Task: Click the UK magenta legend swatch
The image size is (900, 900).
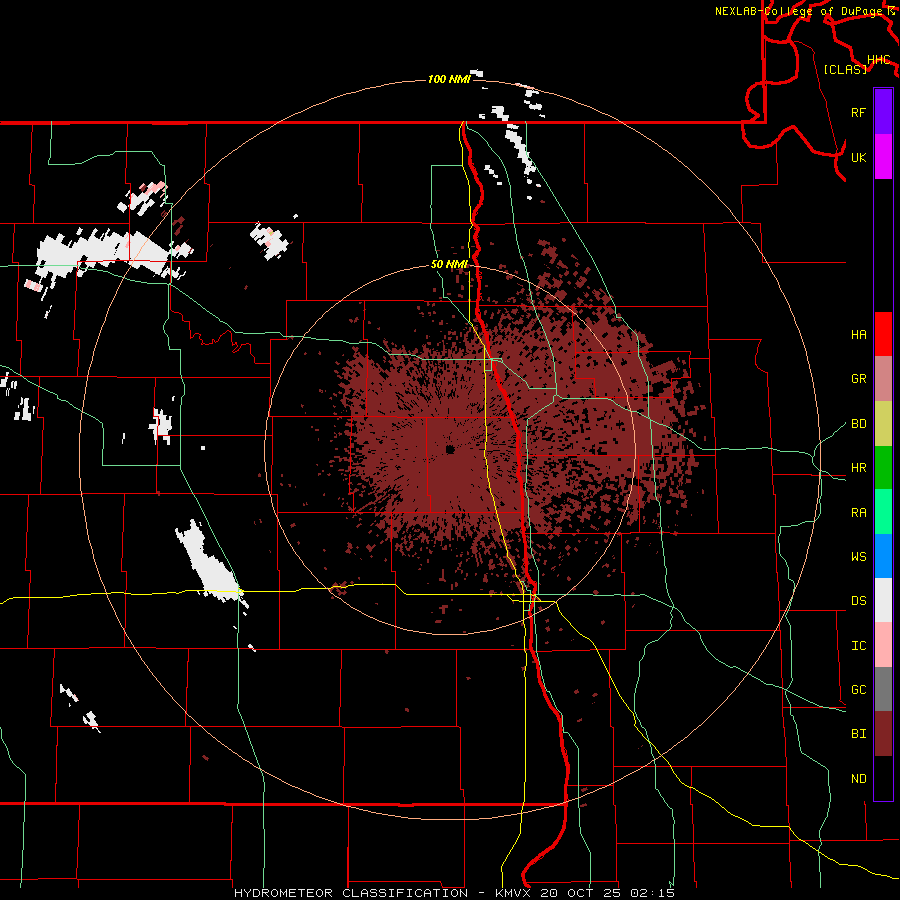Action: click(883, 157)
